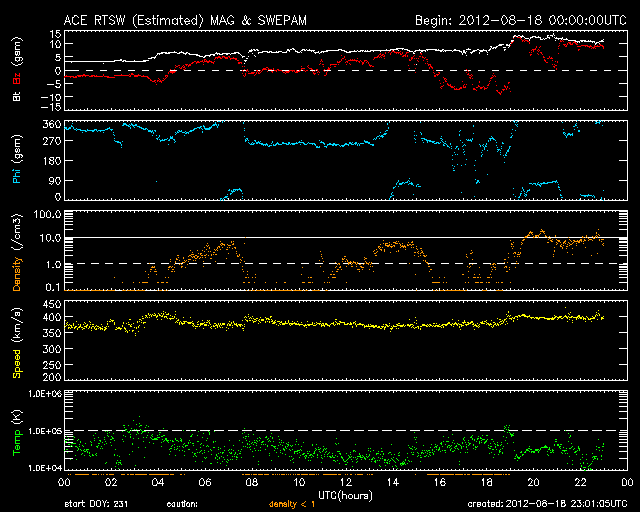
Task: Click the '12' hour label on x-axis
Action: coord(346,482)
